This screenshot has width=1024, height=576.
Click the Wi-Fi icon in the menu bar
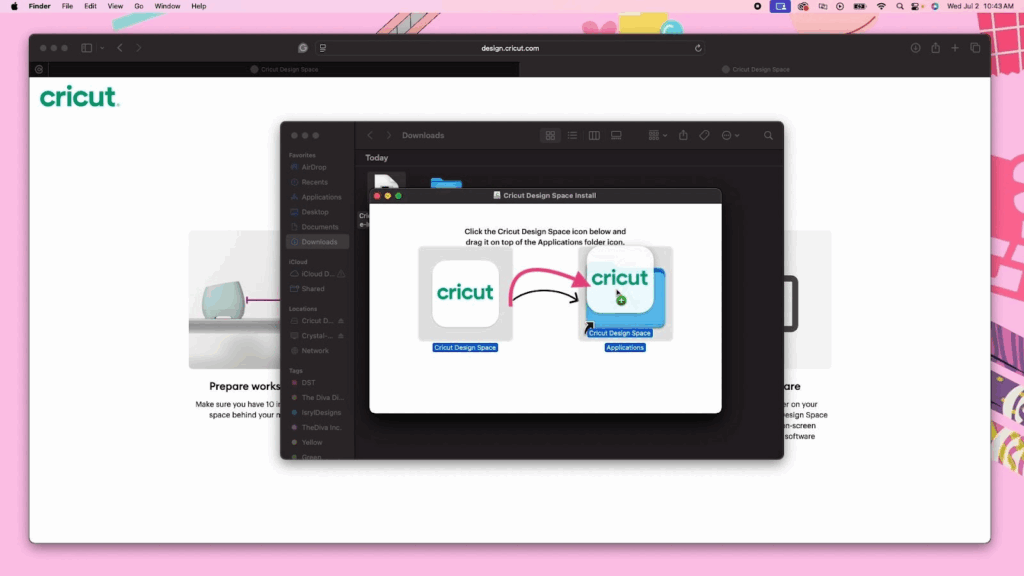[881, 6]
